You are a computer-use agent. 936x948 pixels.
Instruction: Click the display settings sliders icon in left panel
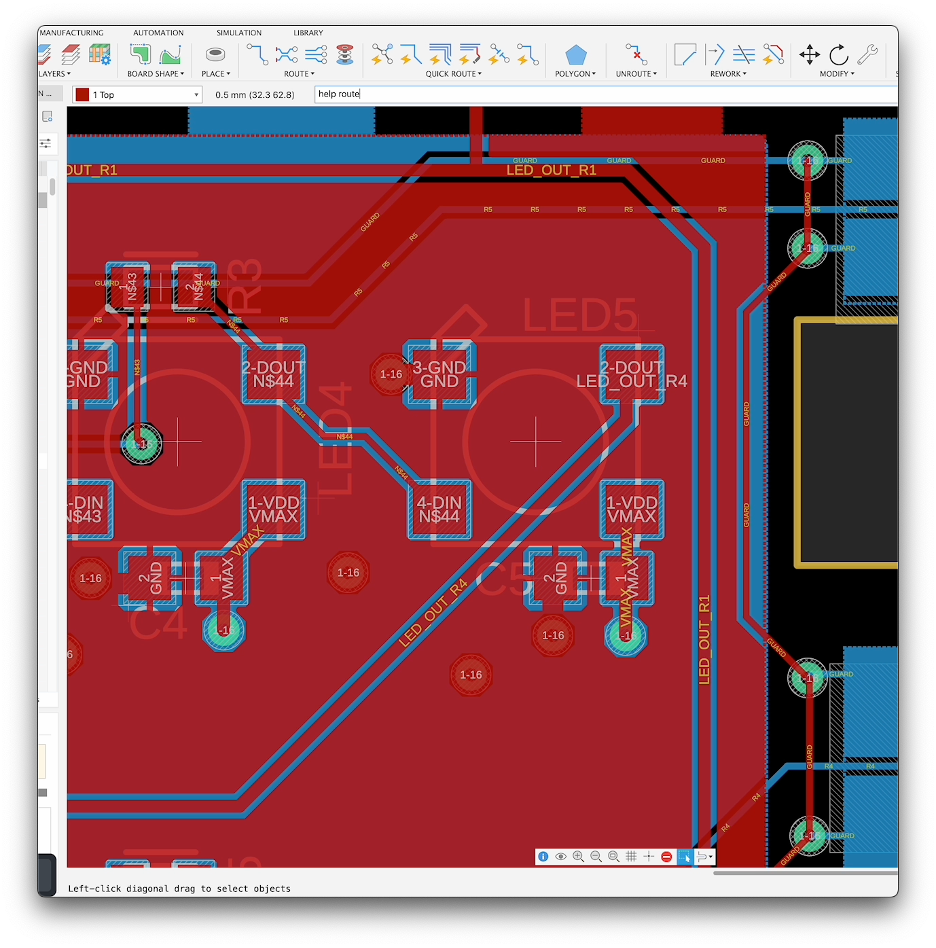(46, 143)
